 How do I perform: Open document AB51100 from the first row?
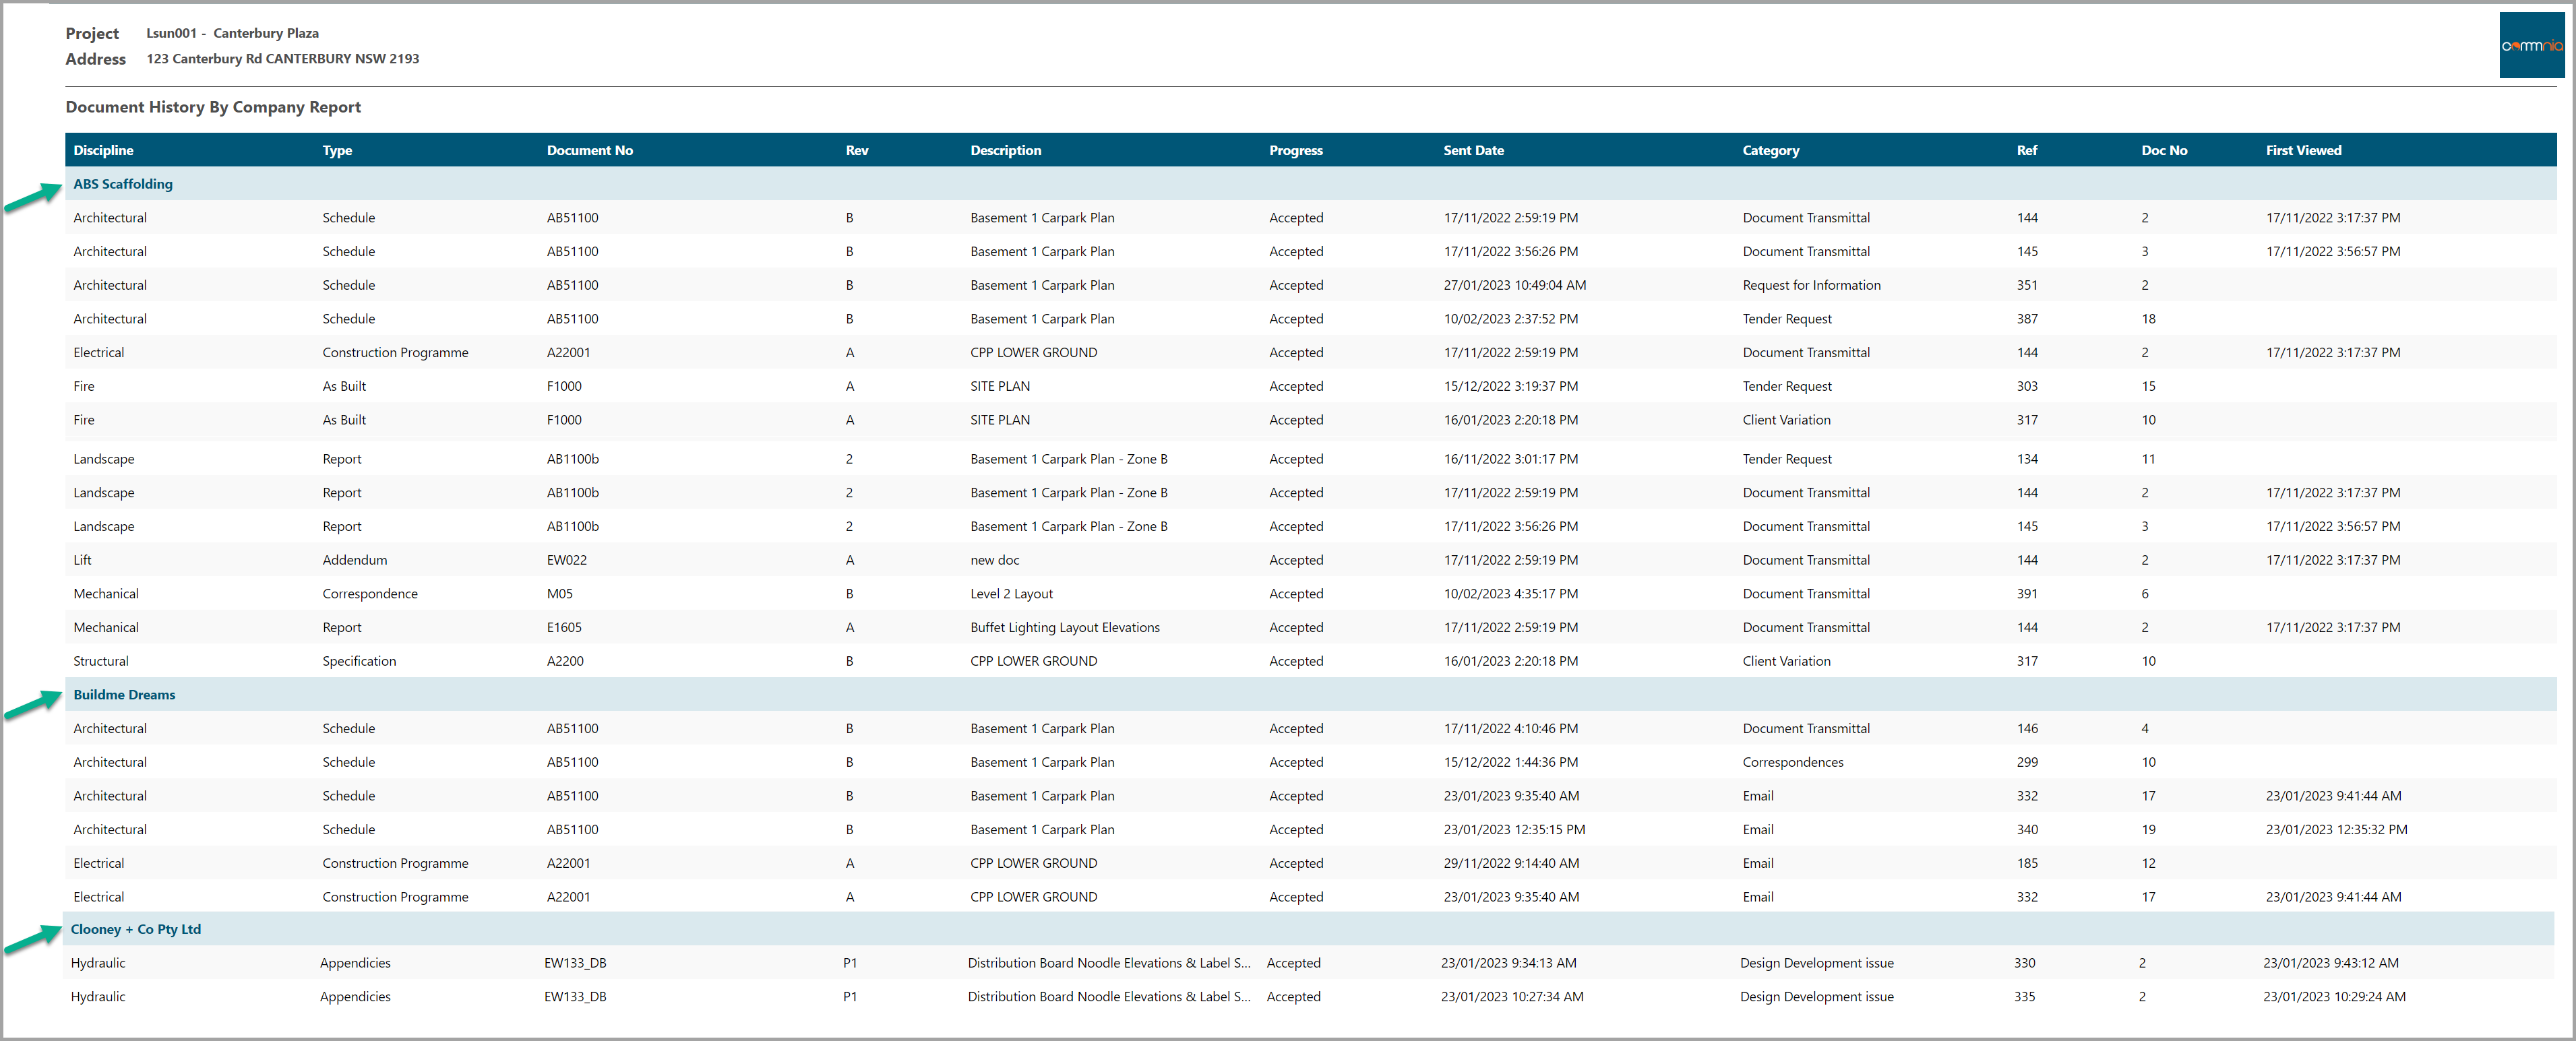pos(572,217)
